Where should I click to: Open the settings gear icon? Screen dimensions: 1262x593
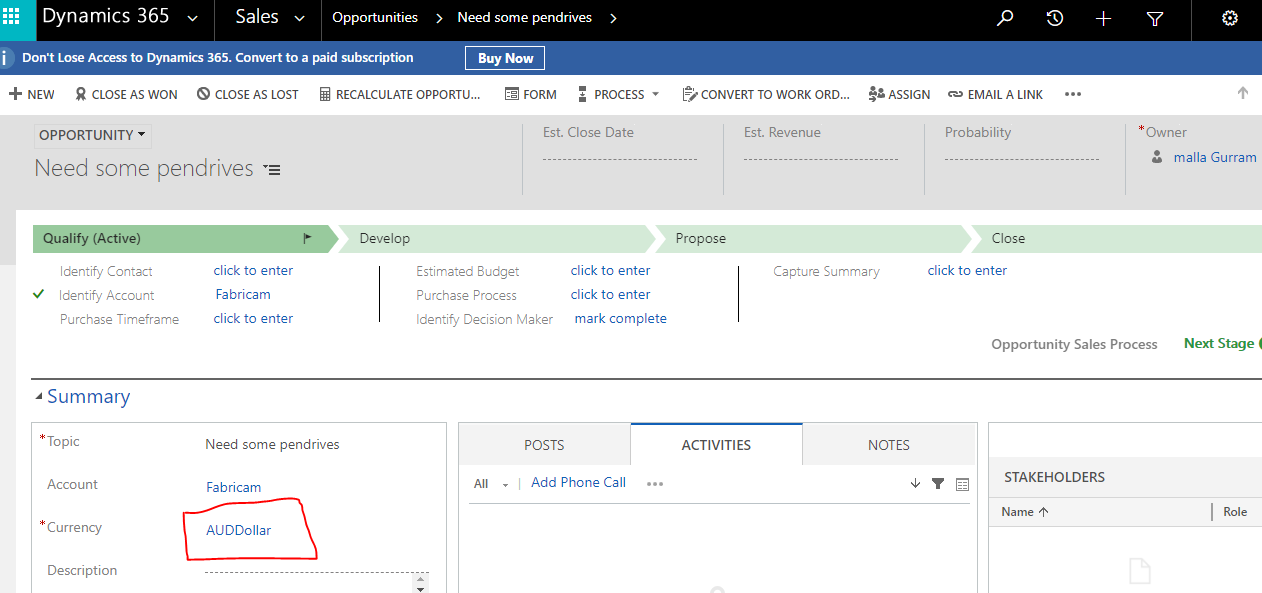pos(1230,18)
